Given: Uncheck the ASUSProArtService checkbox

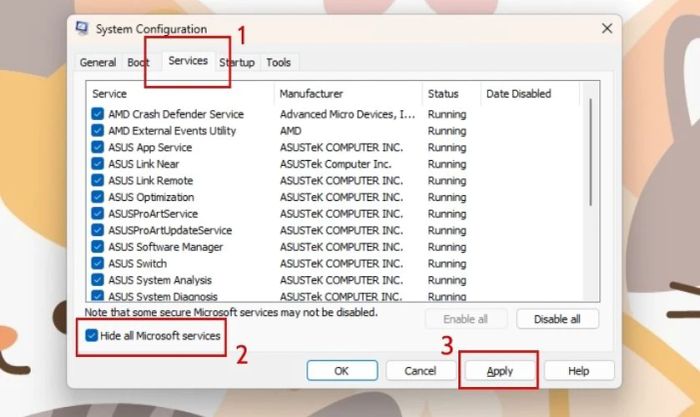Looking at the screenshot, I should click(97, 213).
